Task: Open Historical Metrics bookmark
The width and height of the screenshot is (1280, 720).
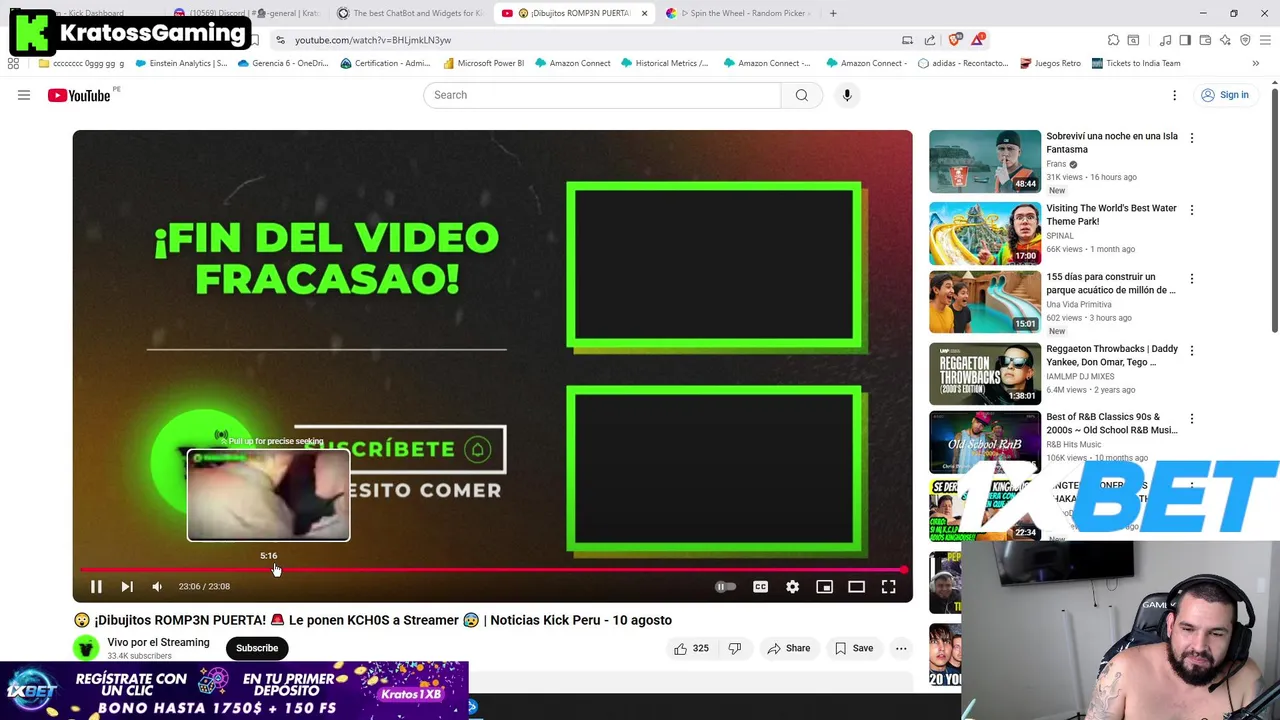Action: pyautogui.click(x=664, y=63)
